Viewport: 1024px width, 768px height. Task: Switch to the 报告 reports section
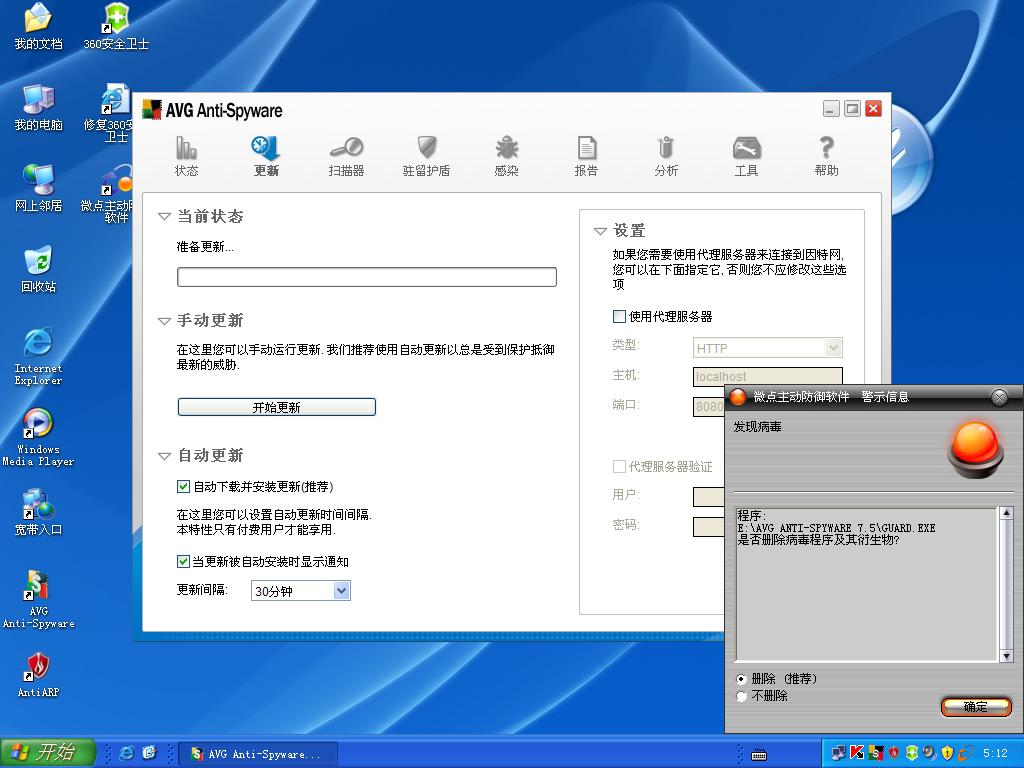586,155
